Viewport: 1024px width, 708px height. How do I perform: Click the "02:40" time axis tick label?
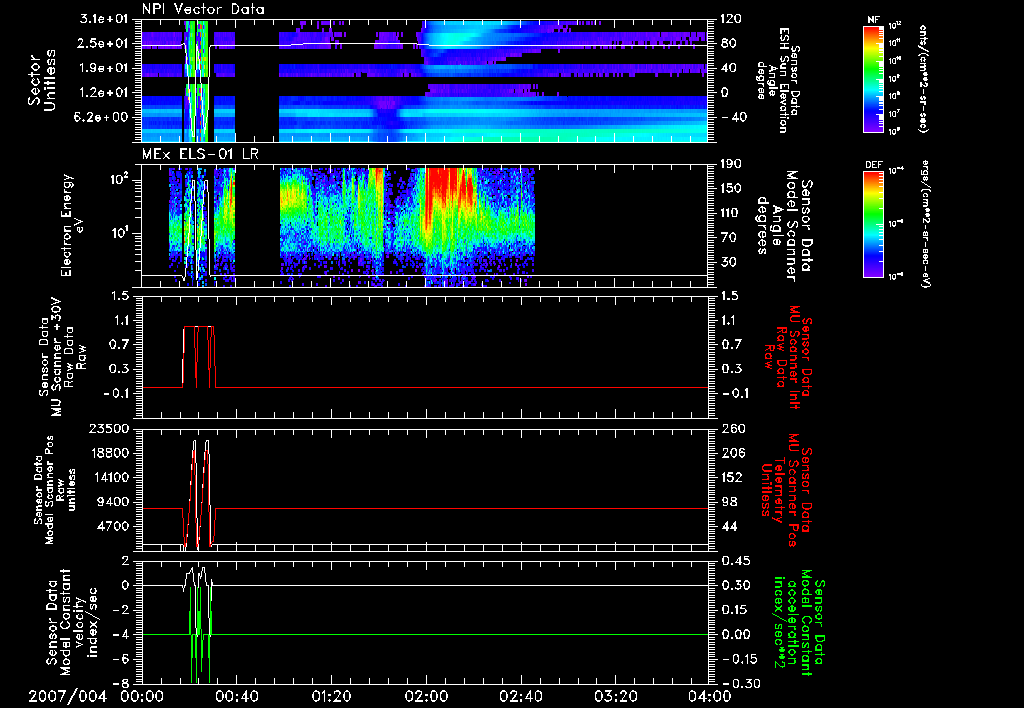(520, 697)
